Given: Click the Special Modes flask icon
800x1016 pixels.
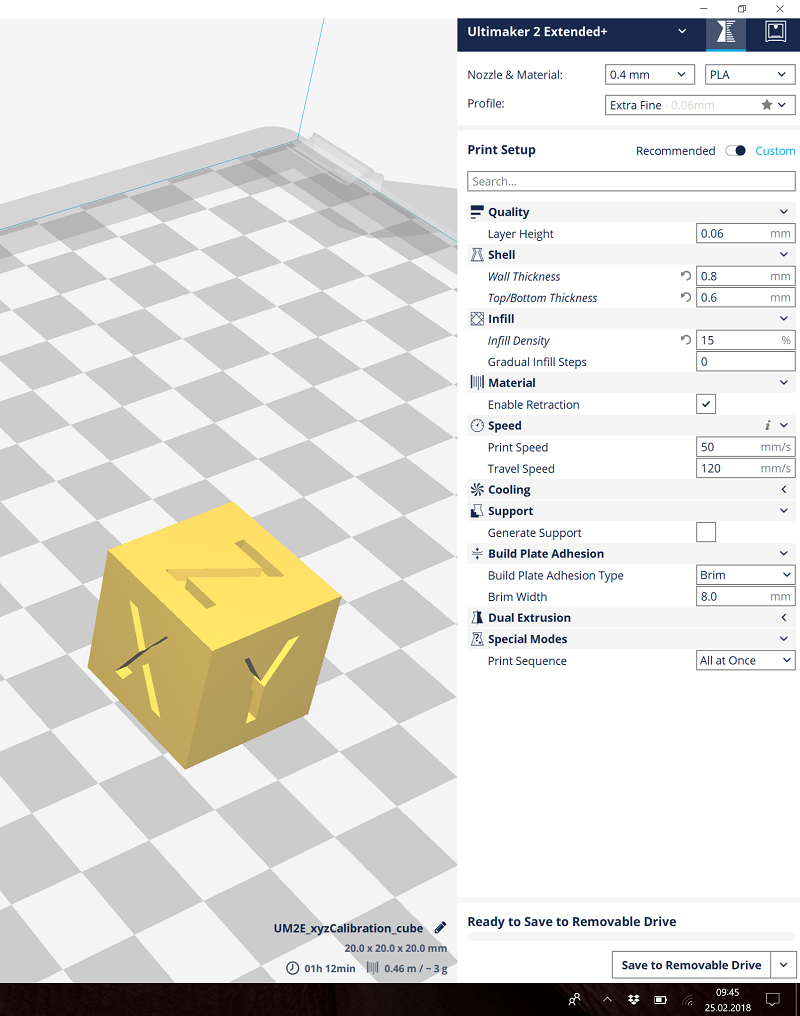Looking at the screenshot, I should 477,639.
